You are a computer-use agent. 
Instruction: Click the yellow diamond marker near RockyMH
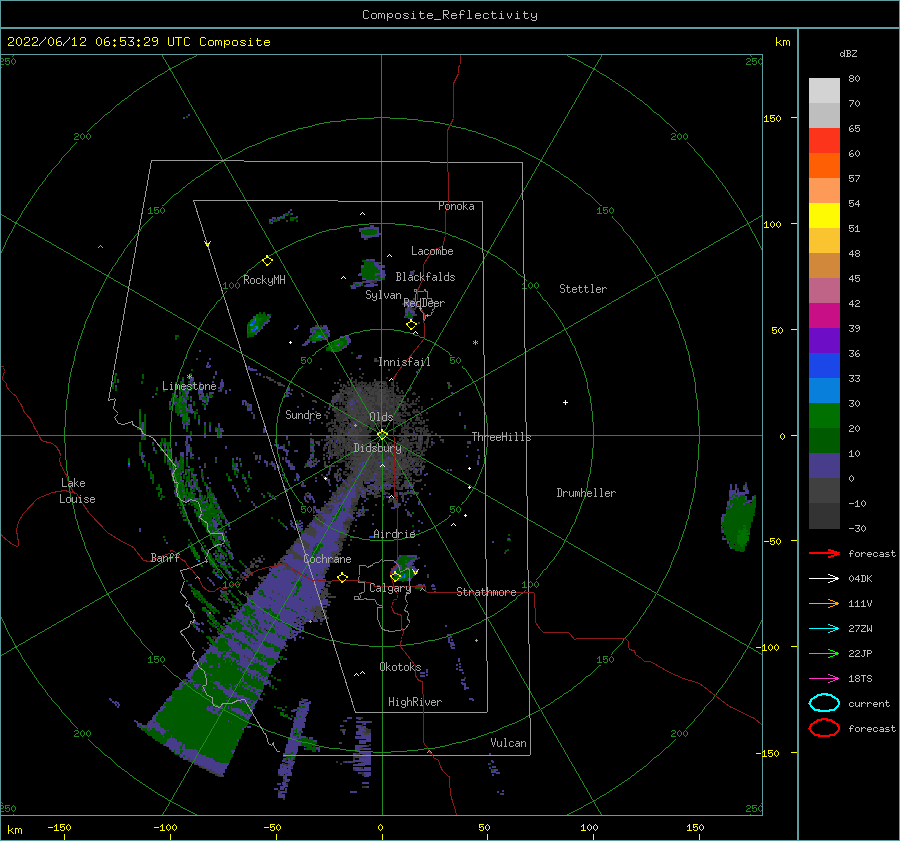pos(267,261)
